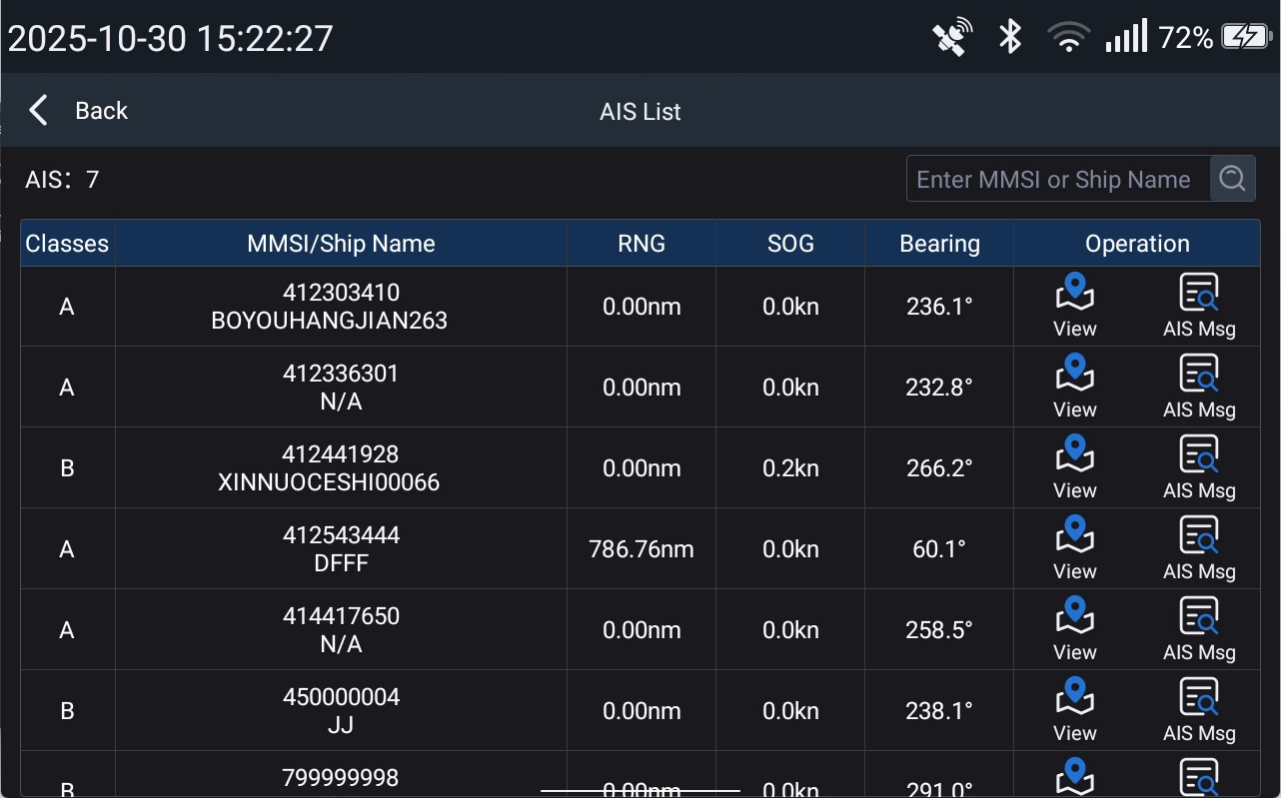Image resolution: width=1283 pixels, height=798 pixels.
Task: View ship JJ on map
Action: click(1075, 711)
